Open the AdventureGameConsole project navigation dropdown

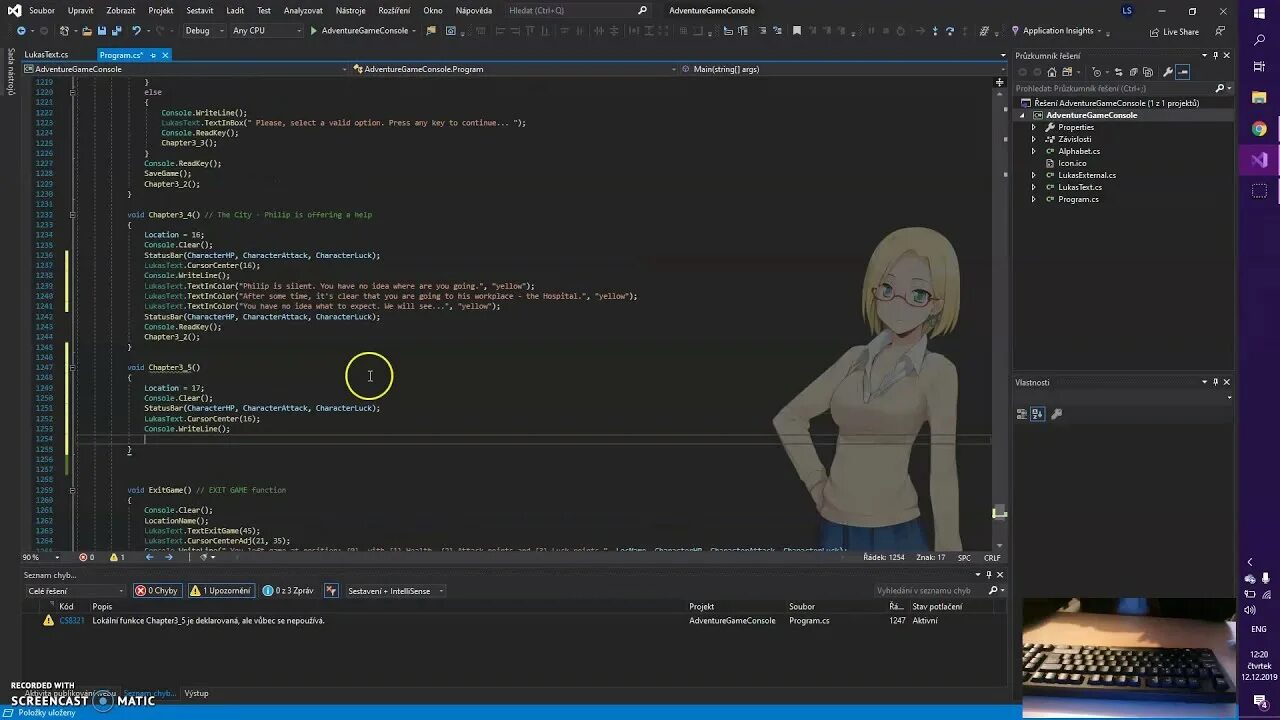[x=185, y=69]
